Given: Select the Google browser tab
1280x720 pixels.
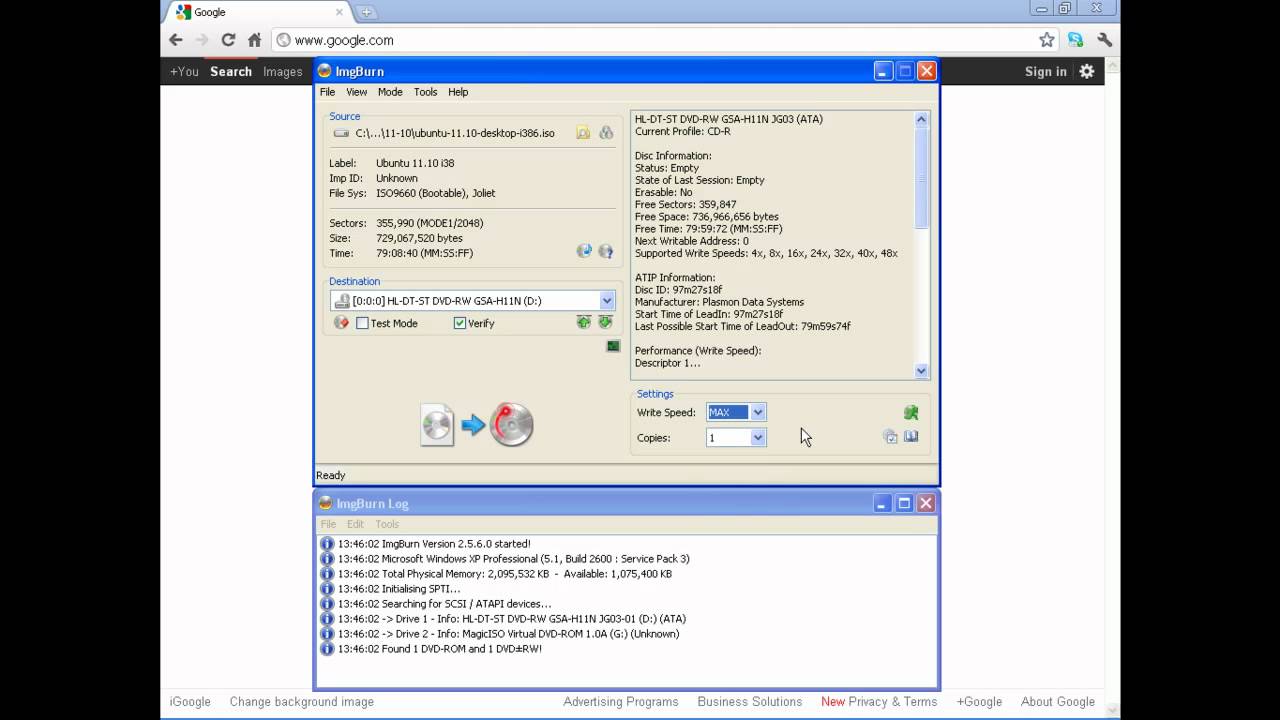Looking at the screenshot, I should [258, 12].
